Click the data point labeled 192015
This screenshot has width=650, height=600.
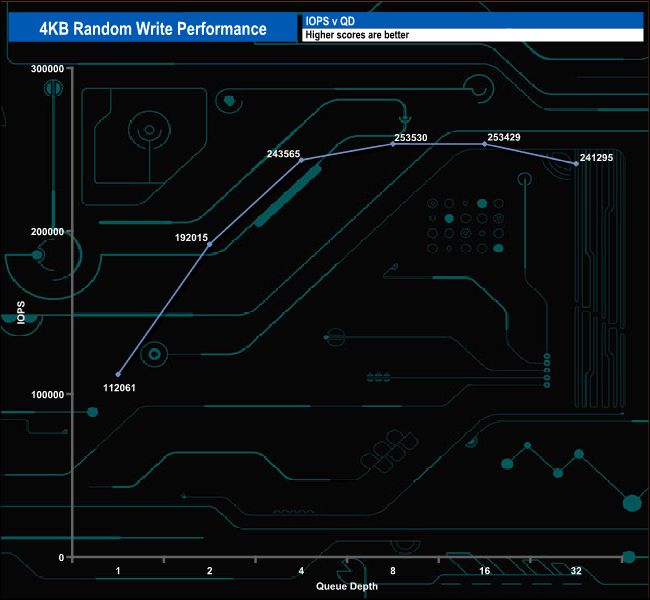pos(210,244)
